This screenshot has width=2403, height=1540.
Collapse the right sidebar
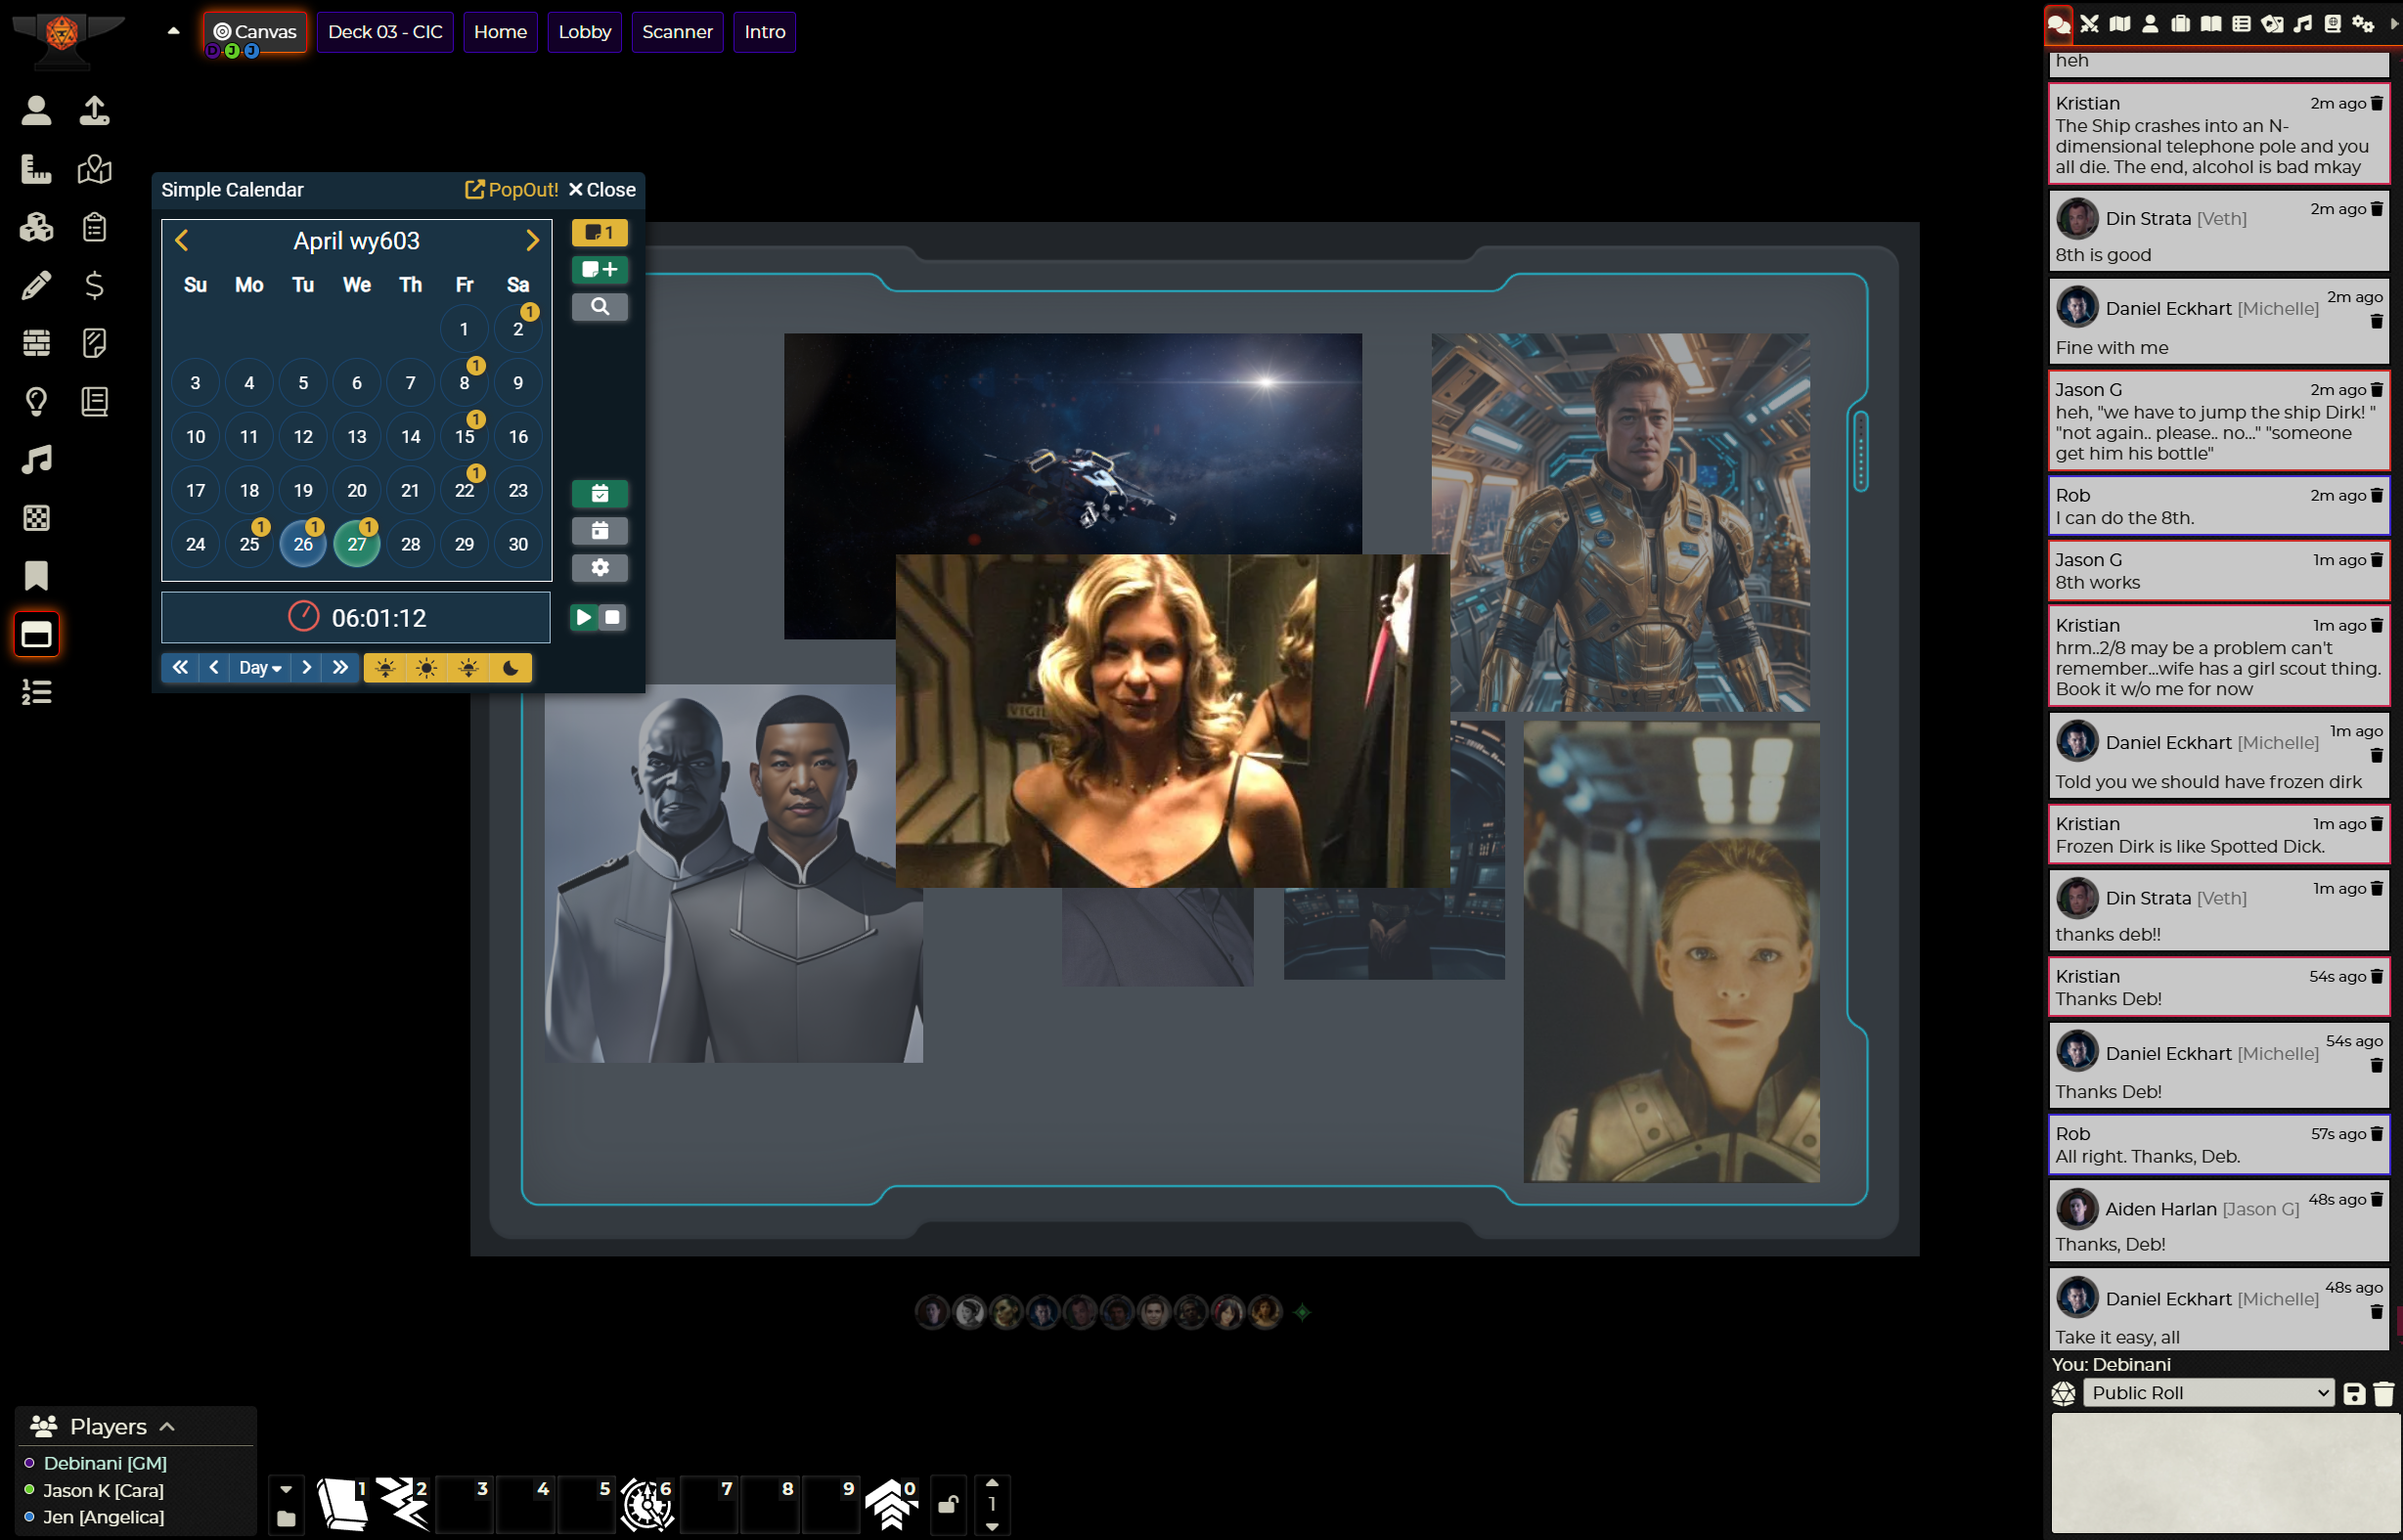[2394, 24]
